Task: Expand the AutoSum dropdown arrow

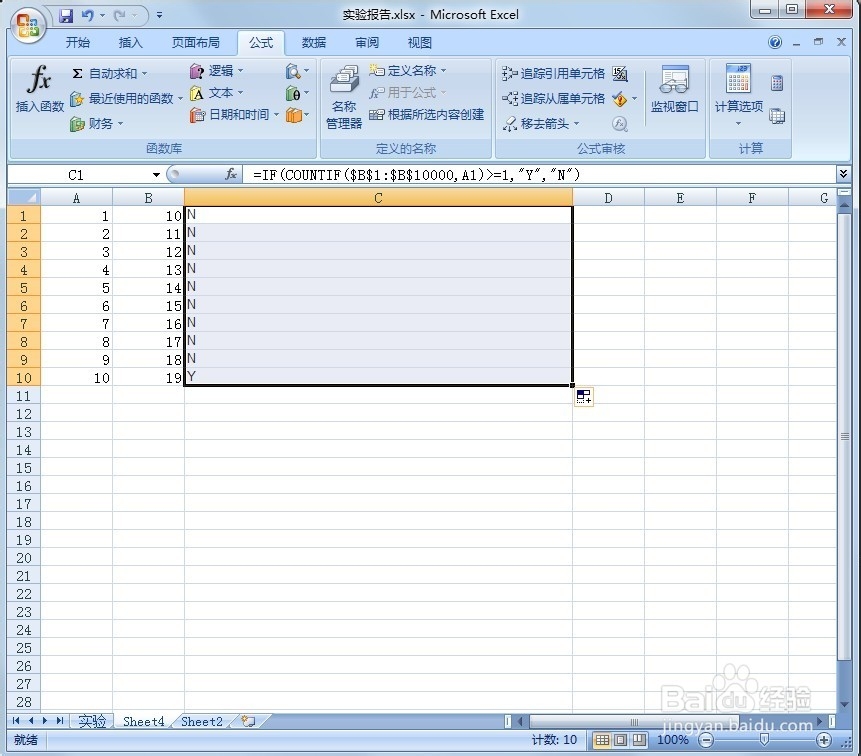Action: (x=144, y=74)
